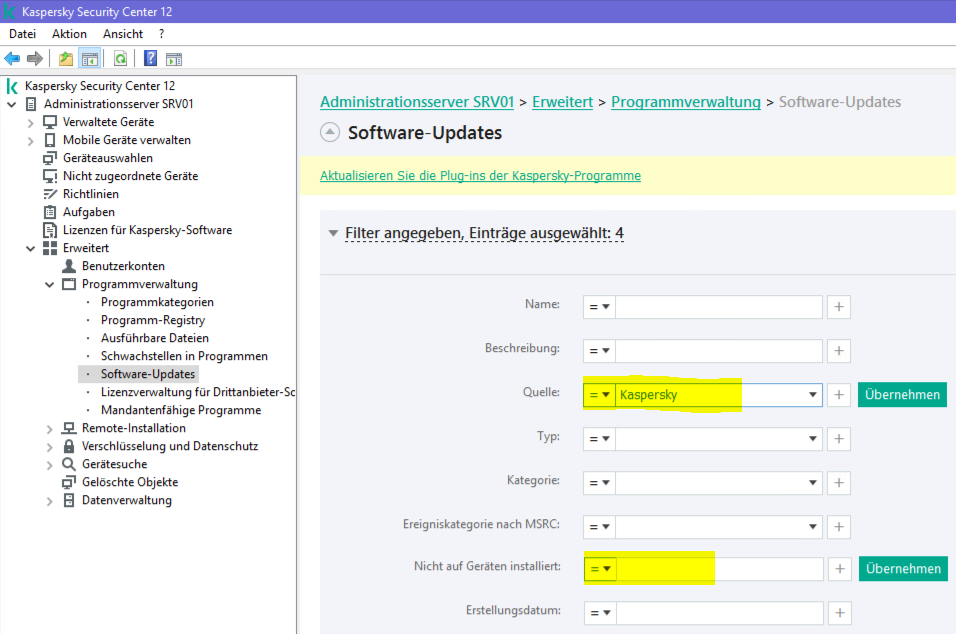Click the Nicht zugeordnete Geräte icon
Screen dimensions: 956x634
[x=50, y=176]
